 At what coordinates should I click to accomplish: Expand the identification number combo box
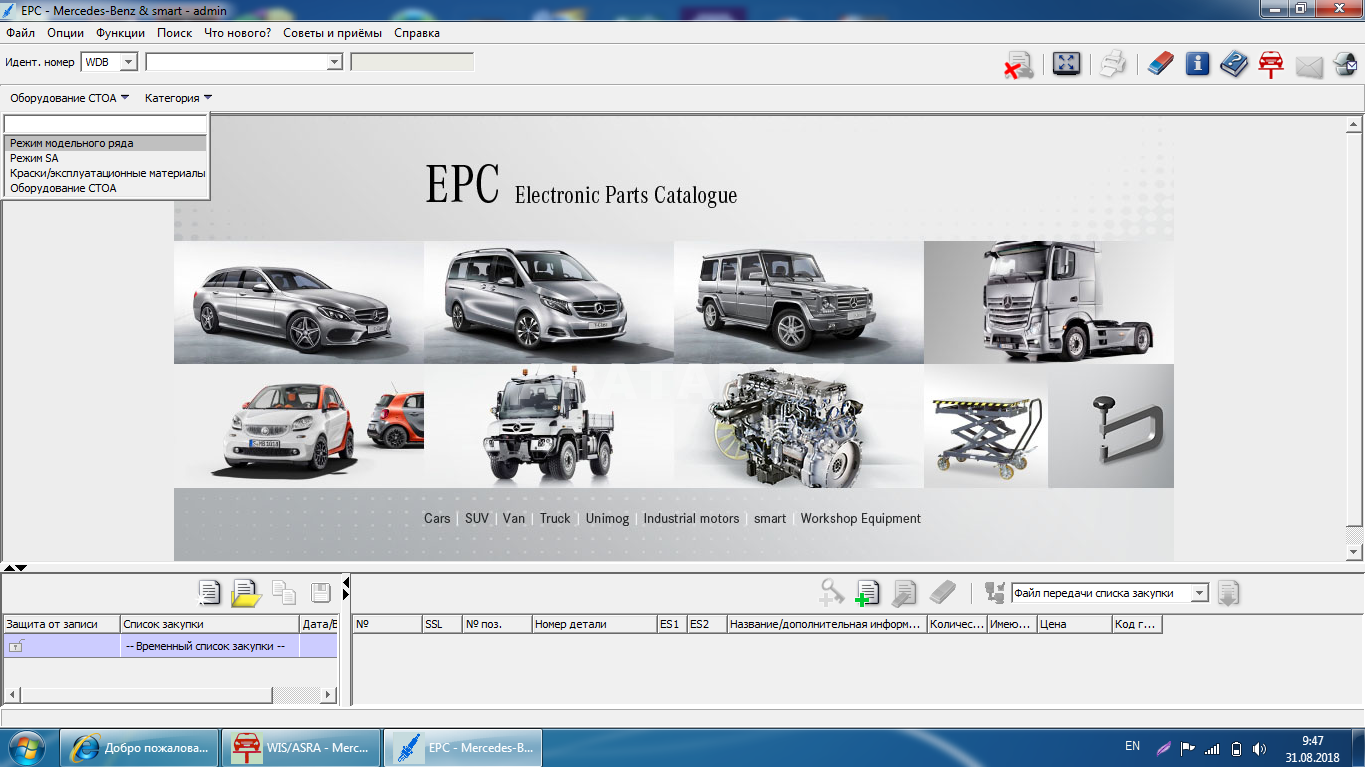tap(335, 62)
